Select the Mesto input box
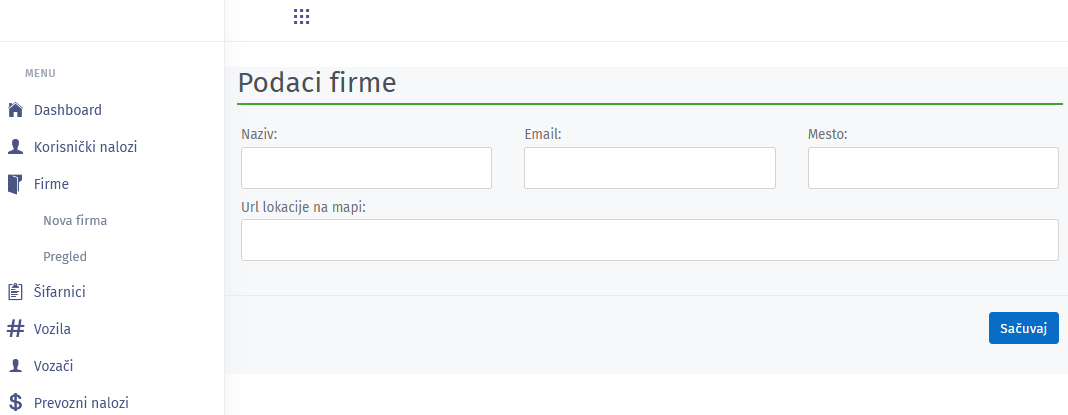Screen dimensions: 1068x415 [x=932, y=168]
